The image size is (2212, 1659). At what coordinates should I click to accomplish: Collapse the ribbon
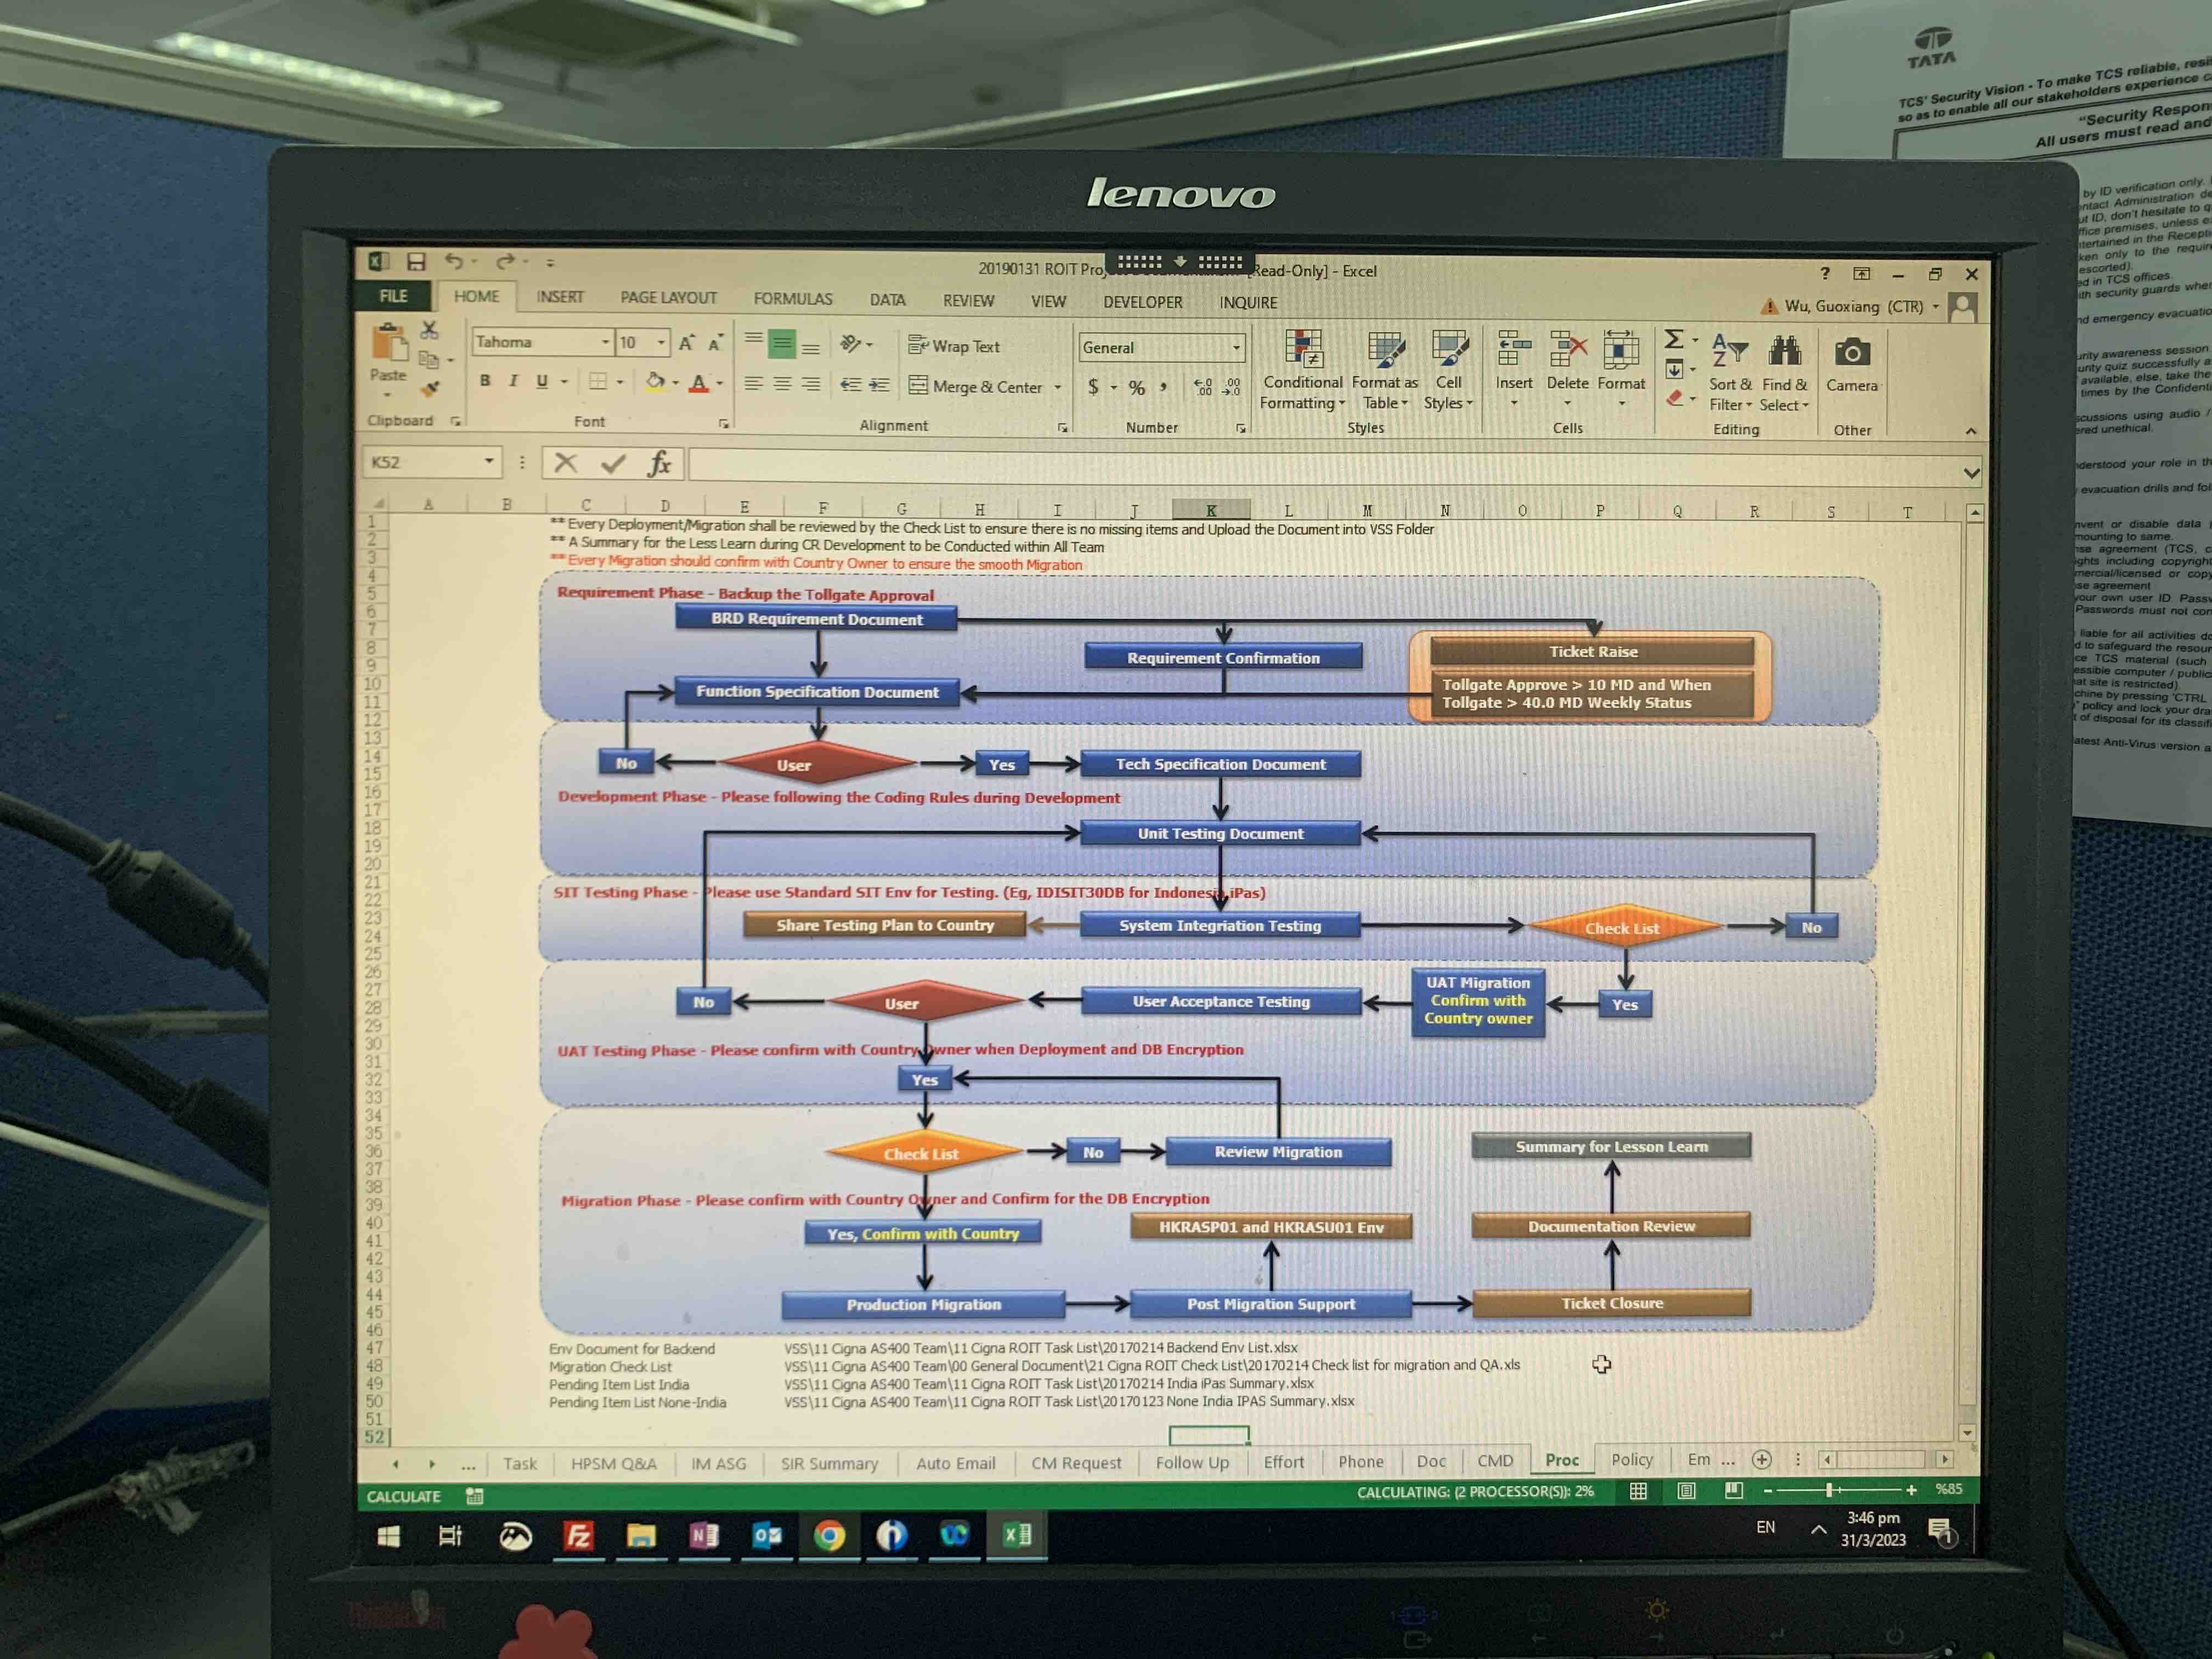(x=1971, y=431)
